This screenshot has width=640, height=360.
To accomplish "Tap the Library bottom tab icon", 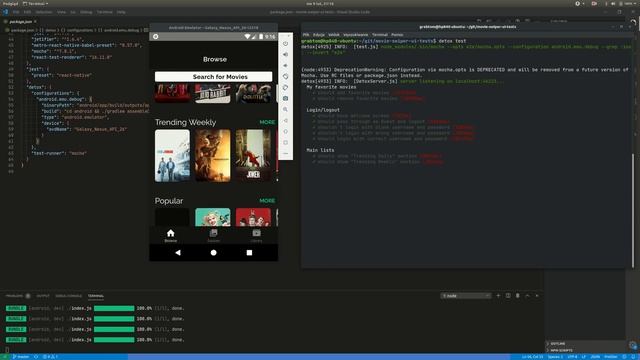I will click(256, 233).
